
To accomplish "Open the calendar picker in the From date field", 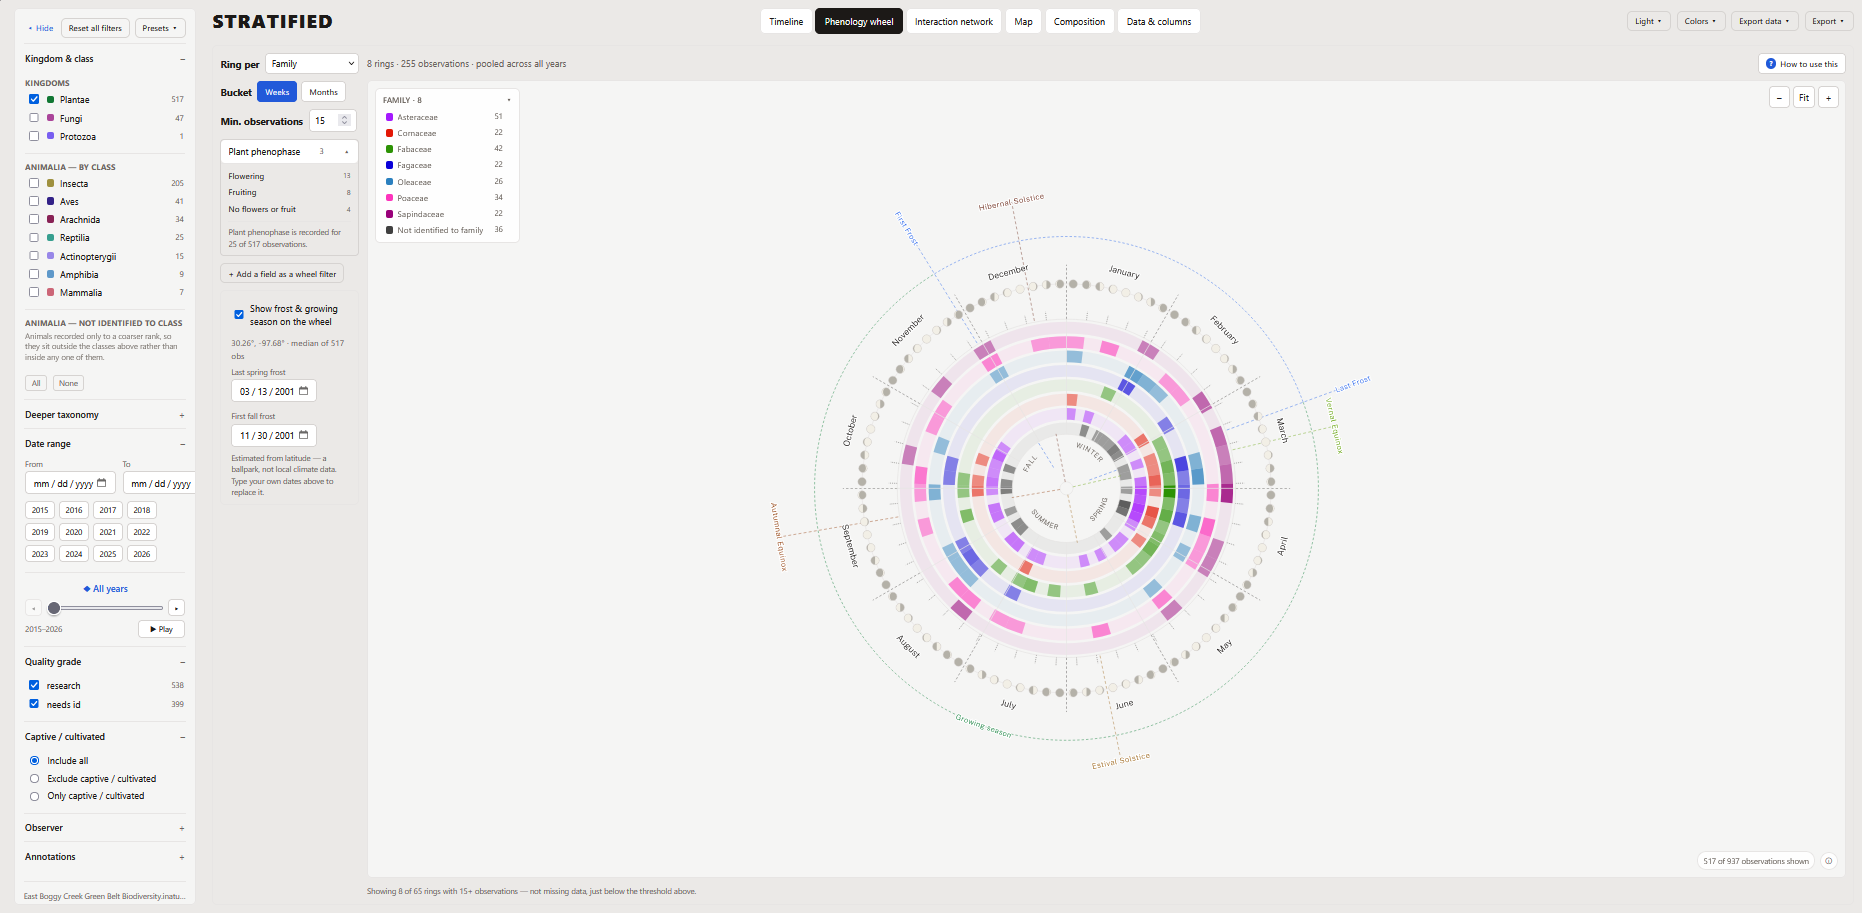I will 101,483.
